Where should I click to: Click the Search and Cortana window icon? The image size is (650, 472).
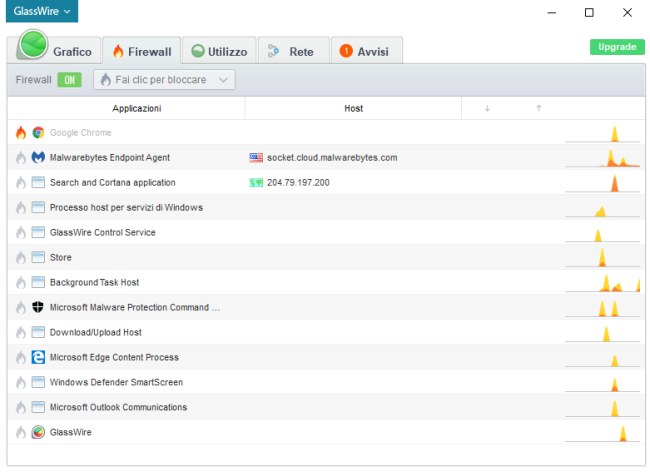pyautogui.click(x=38, y=182)
